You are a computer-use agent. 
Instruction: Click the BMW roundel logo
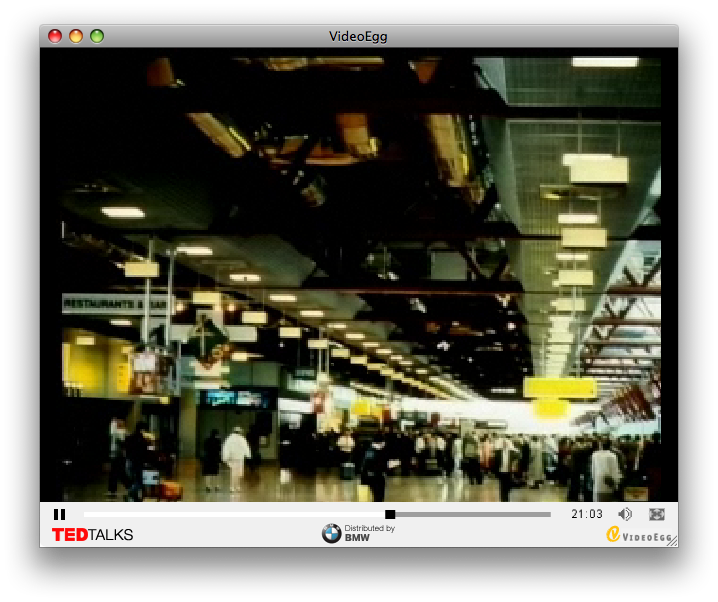pos(331,534)
